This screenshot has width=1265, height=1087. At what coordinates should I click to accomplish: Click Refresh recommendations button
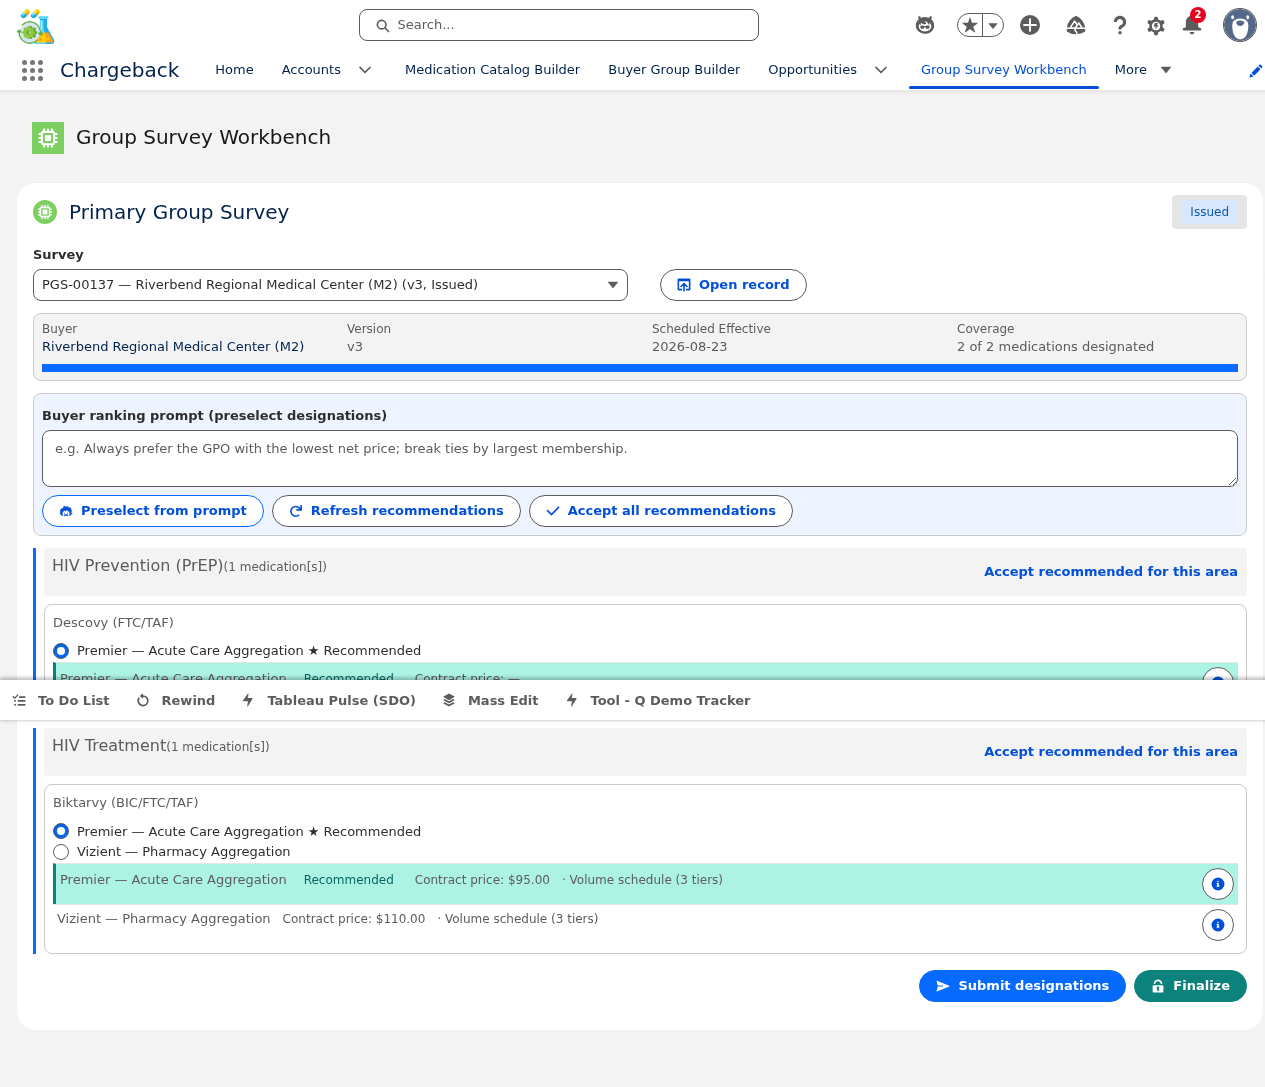coord(396,511)
